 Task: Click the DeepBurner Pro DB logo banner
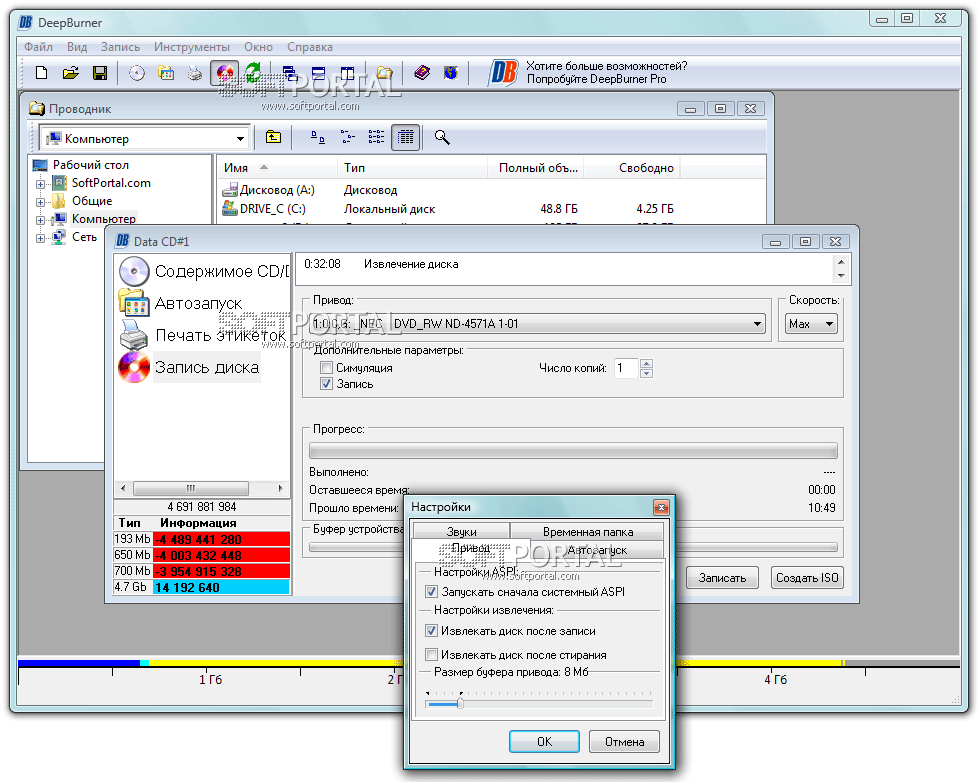click(503, 72)
